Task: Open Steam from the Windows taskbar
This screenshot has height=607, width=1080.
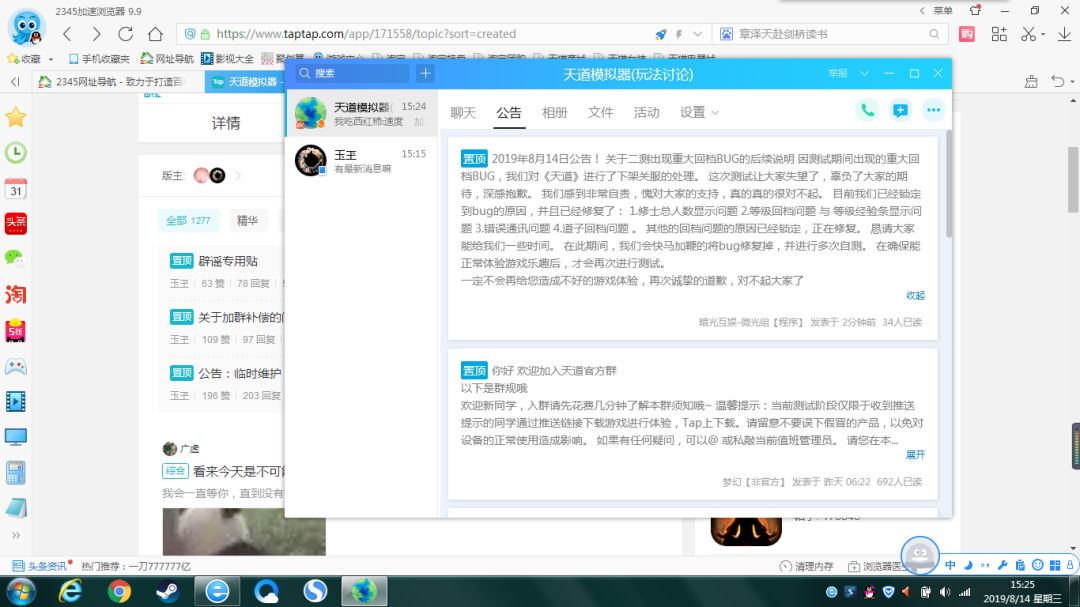Action: point(167,591)
